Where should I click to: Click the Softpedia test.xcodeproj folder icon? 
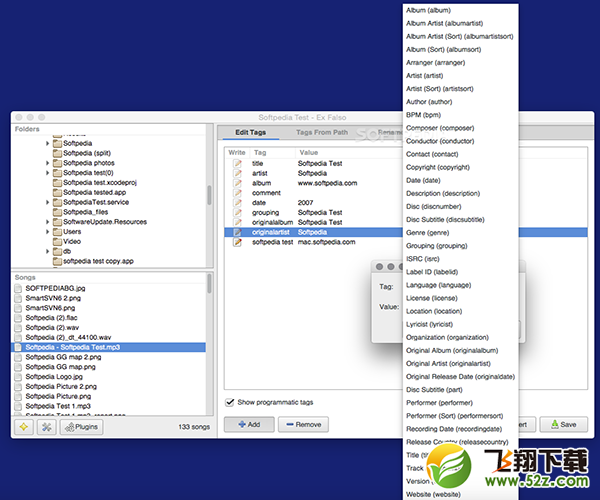[x=57, y=182]
